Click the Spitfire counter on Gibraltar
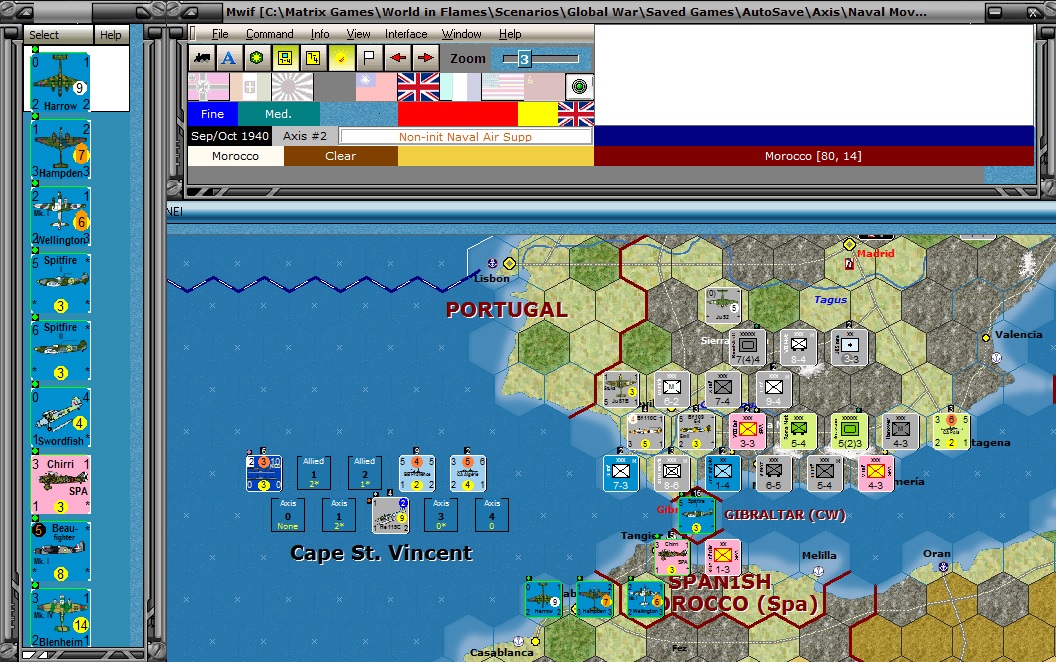Screen dimensions: 1056x662 pos(696,515)
